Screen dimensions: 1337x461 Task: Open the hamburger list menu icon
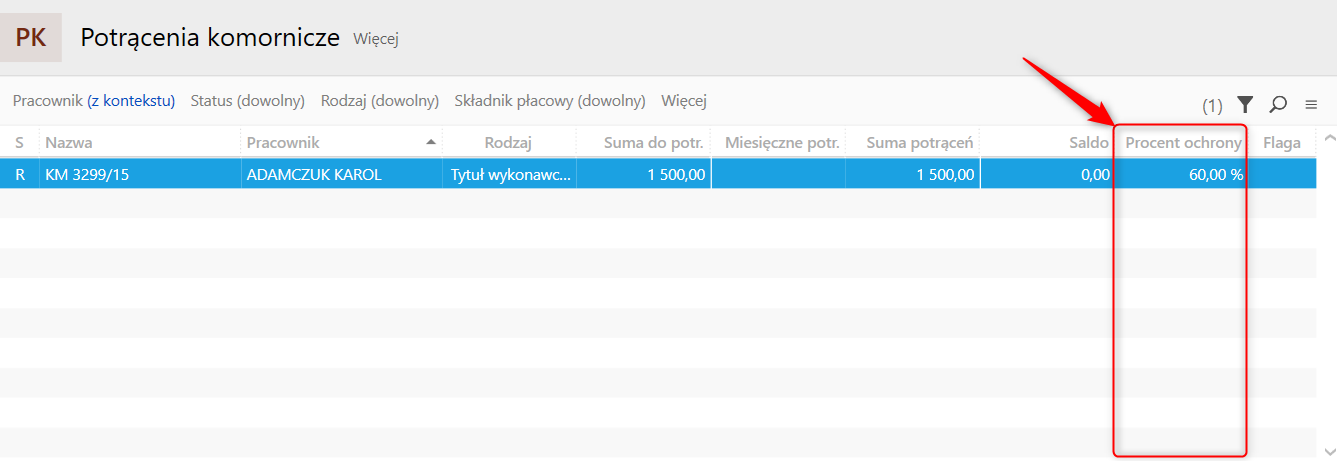1311,104
